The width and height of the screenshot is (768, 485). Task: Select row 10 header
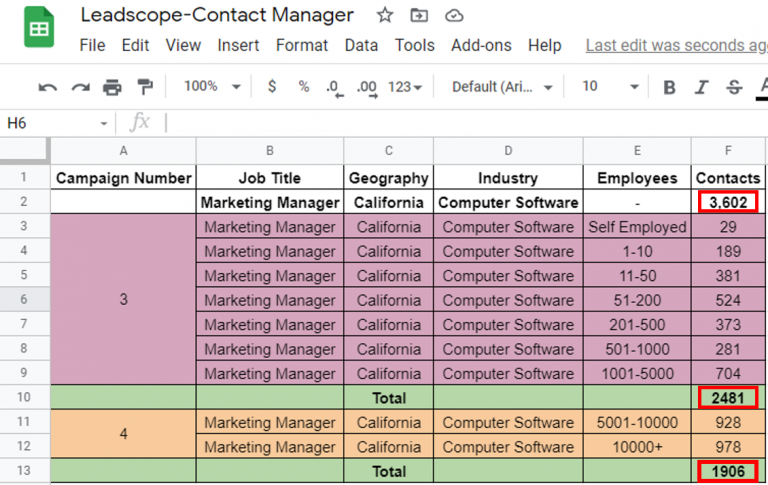coord(24,397)
